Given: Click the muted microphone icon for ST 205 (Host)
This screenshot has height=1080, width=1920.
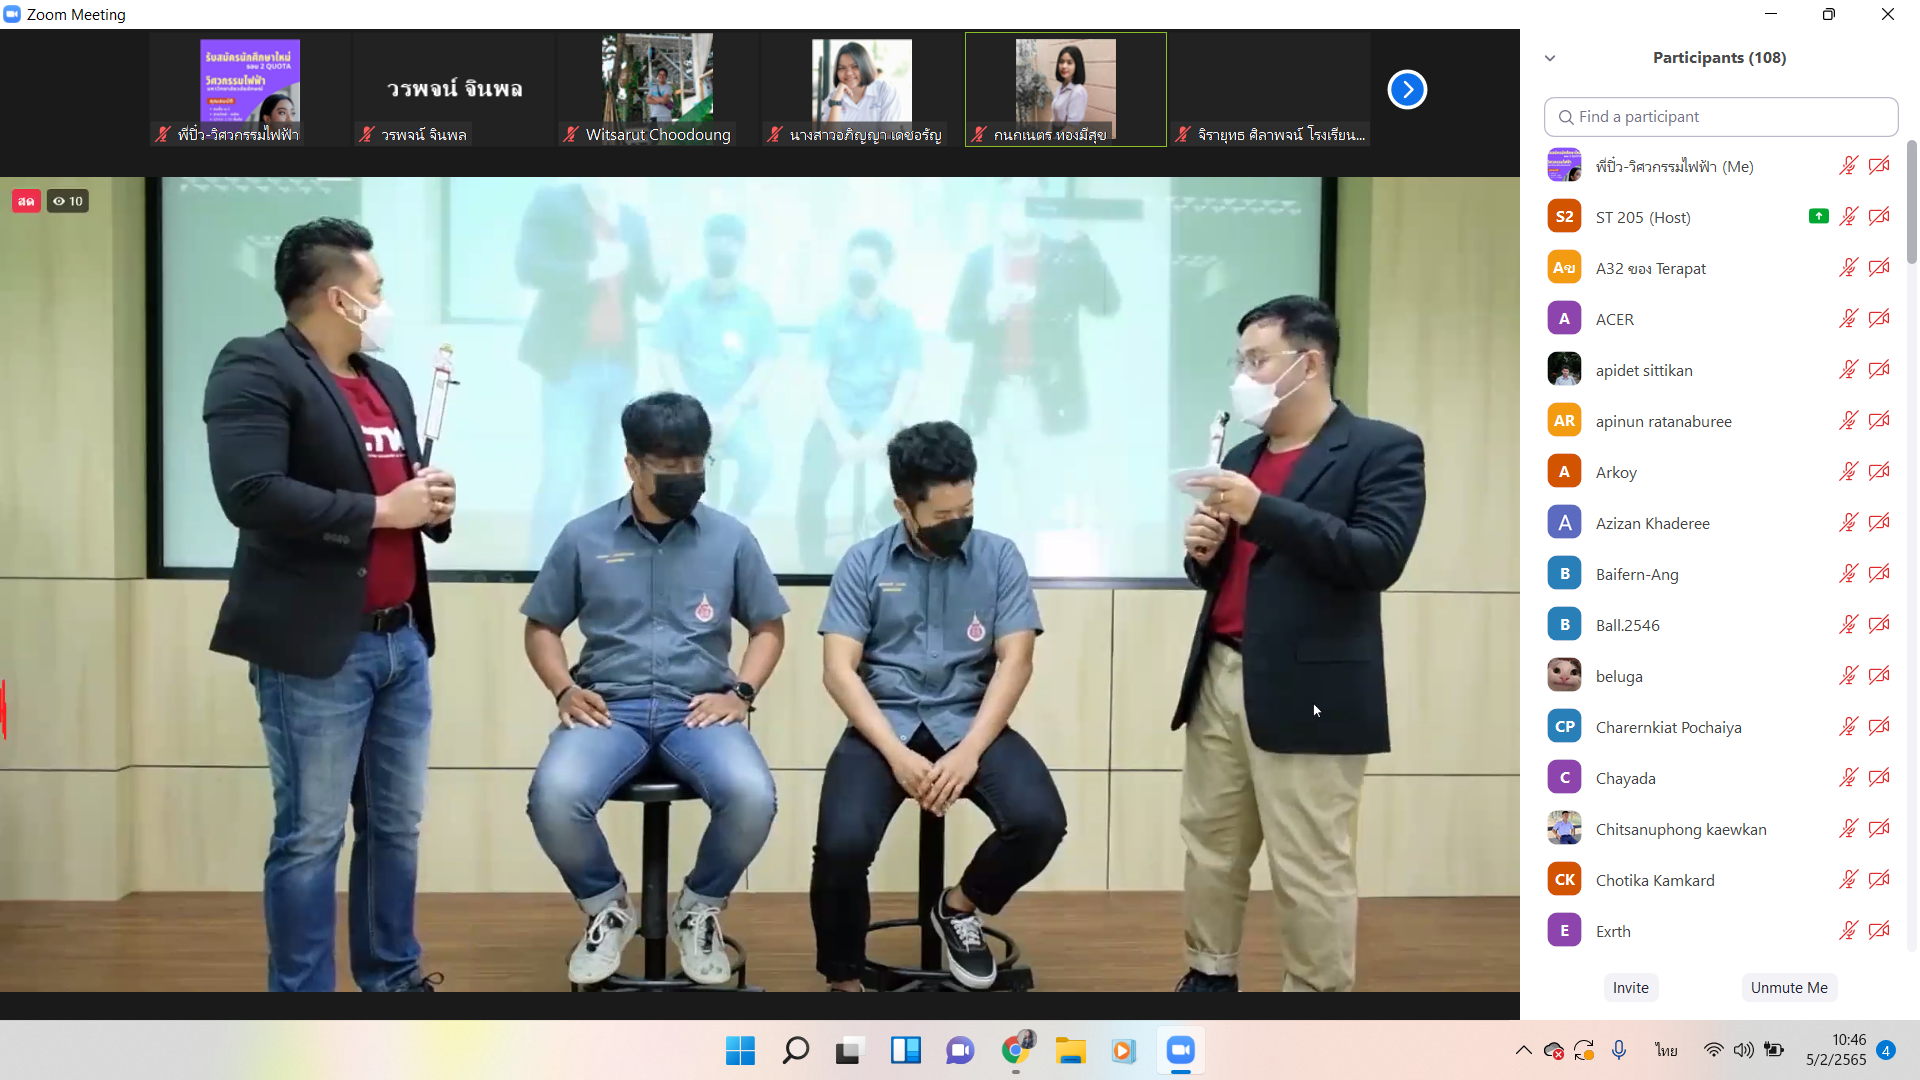Looking at the screenshot, I should click(1848, 217).
